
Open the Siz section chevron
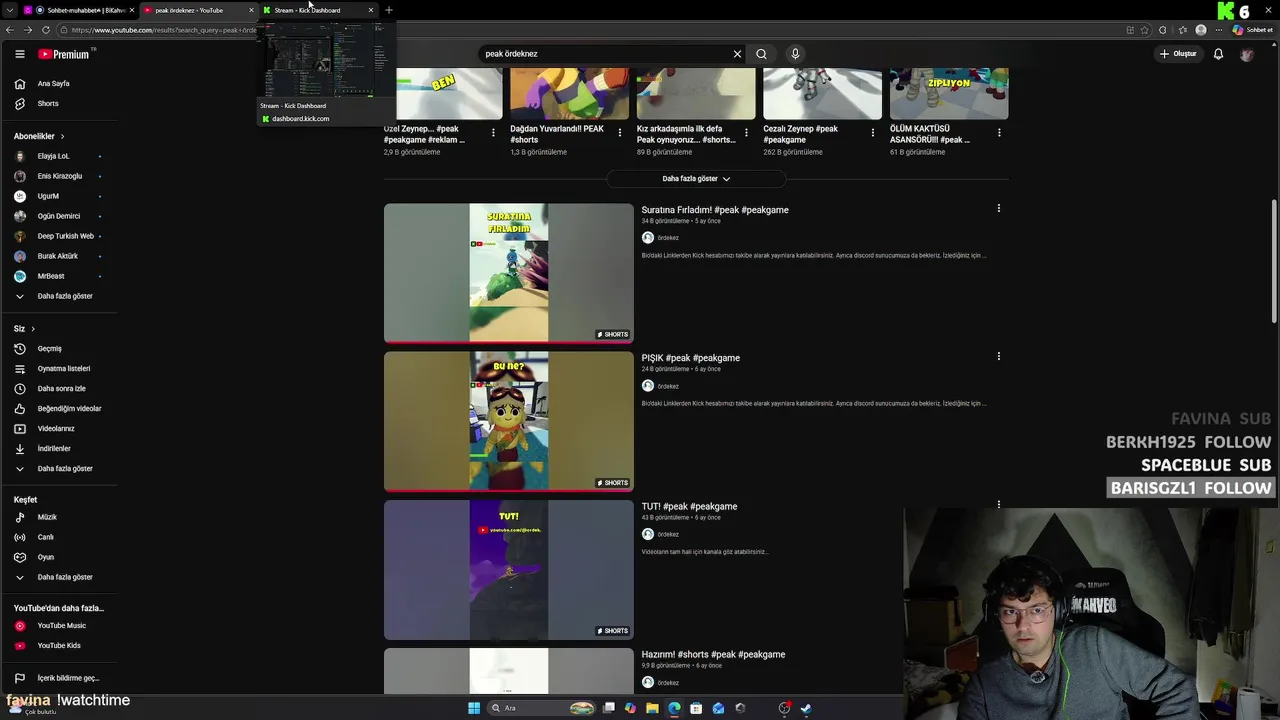pos(33,329)
